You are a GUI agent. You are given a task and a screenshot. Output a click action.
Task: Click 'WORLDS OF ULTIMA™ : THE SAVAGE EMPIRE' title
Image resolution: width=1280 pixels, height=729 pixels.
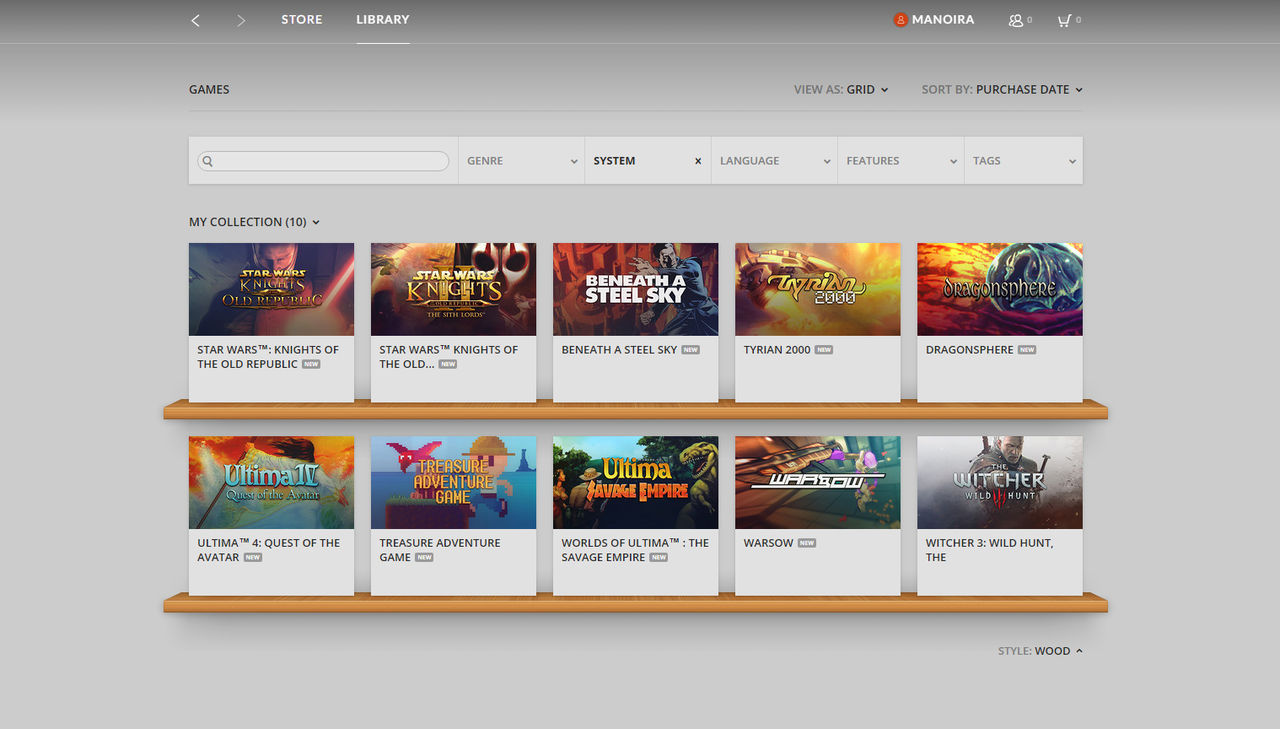click(x=635, y=550)
